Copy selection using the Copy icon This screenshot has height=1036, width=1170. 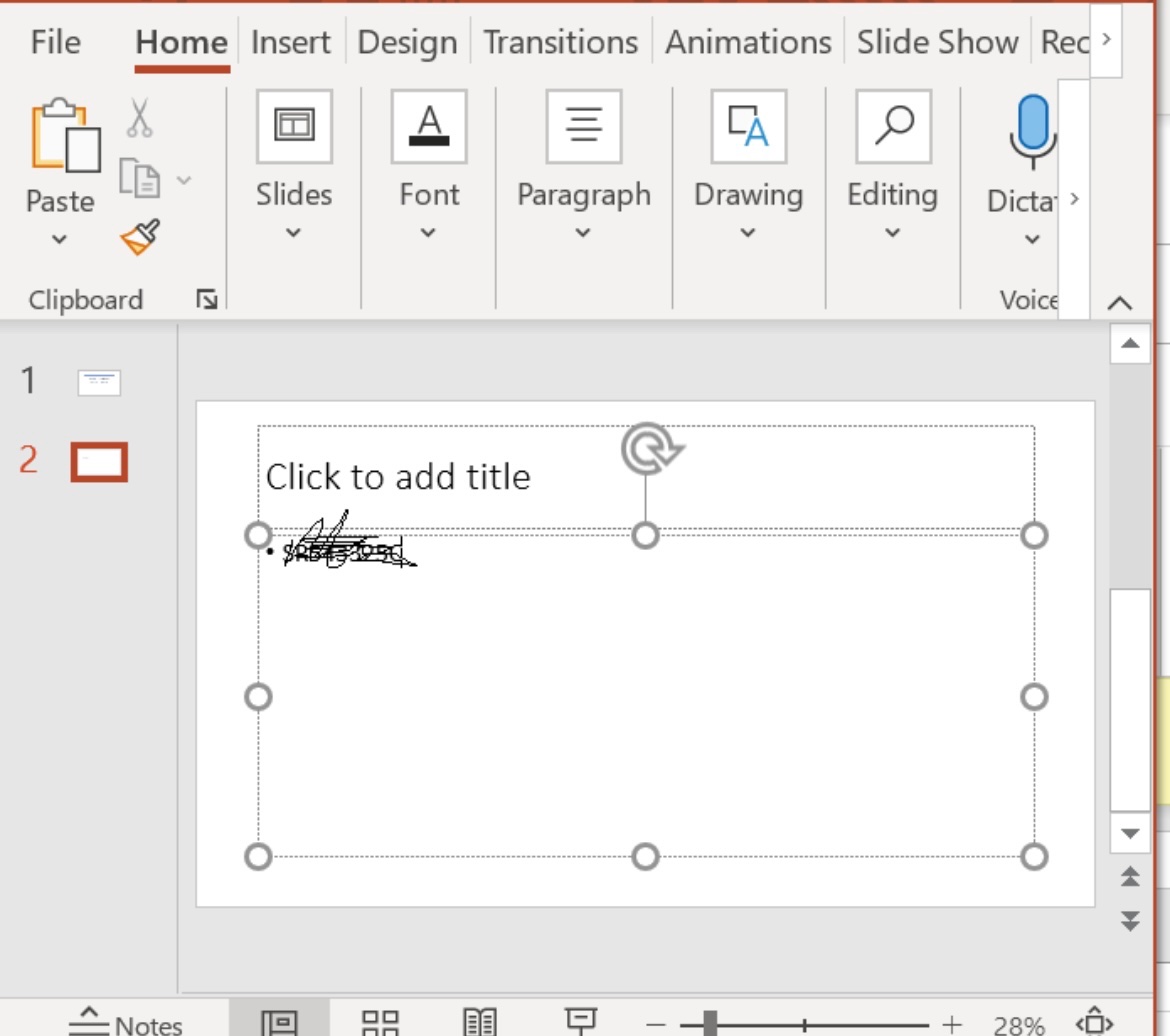point(140,178)
